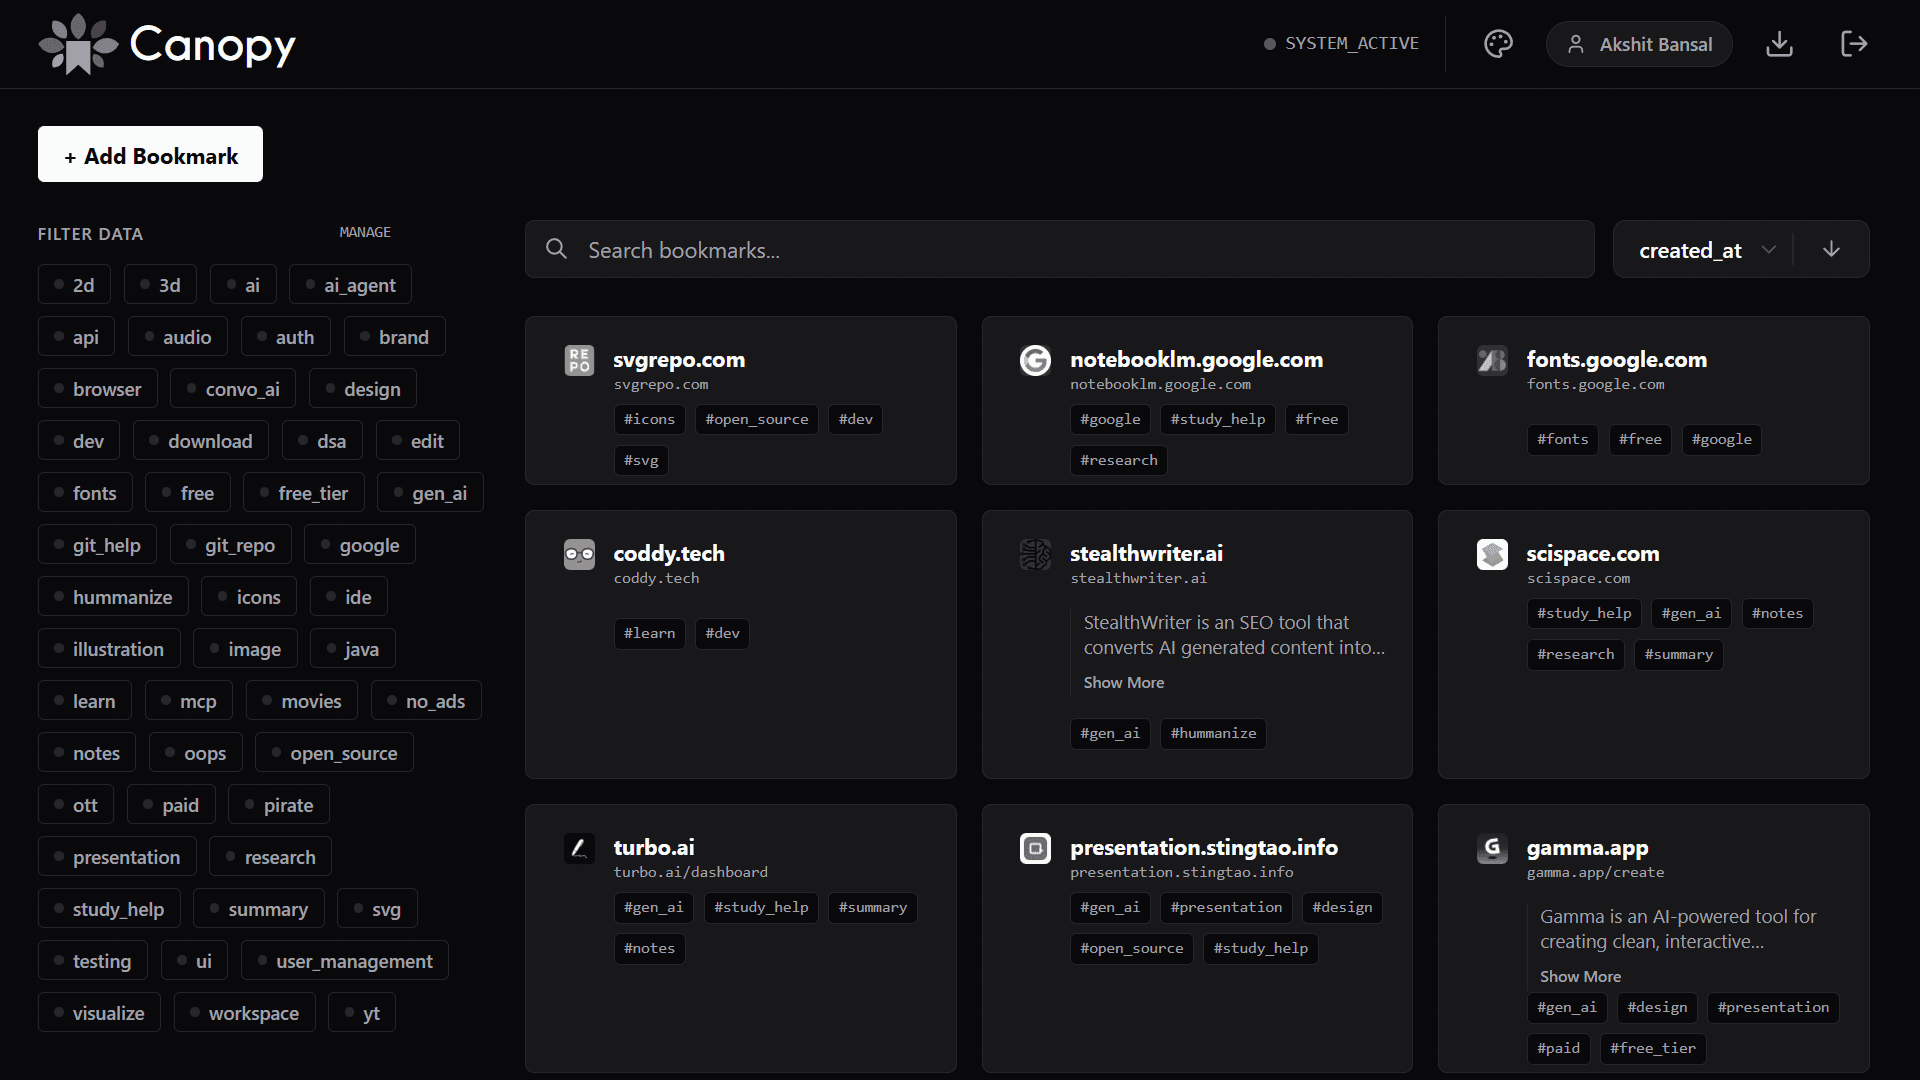Click the gamma.app favicon icon

1492,849
